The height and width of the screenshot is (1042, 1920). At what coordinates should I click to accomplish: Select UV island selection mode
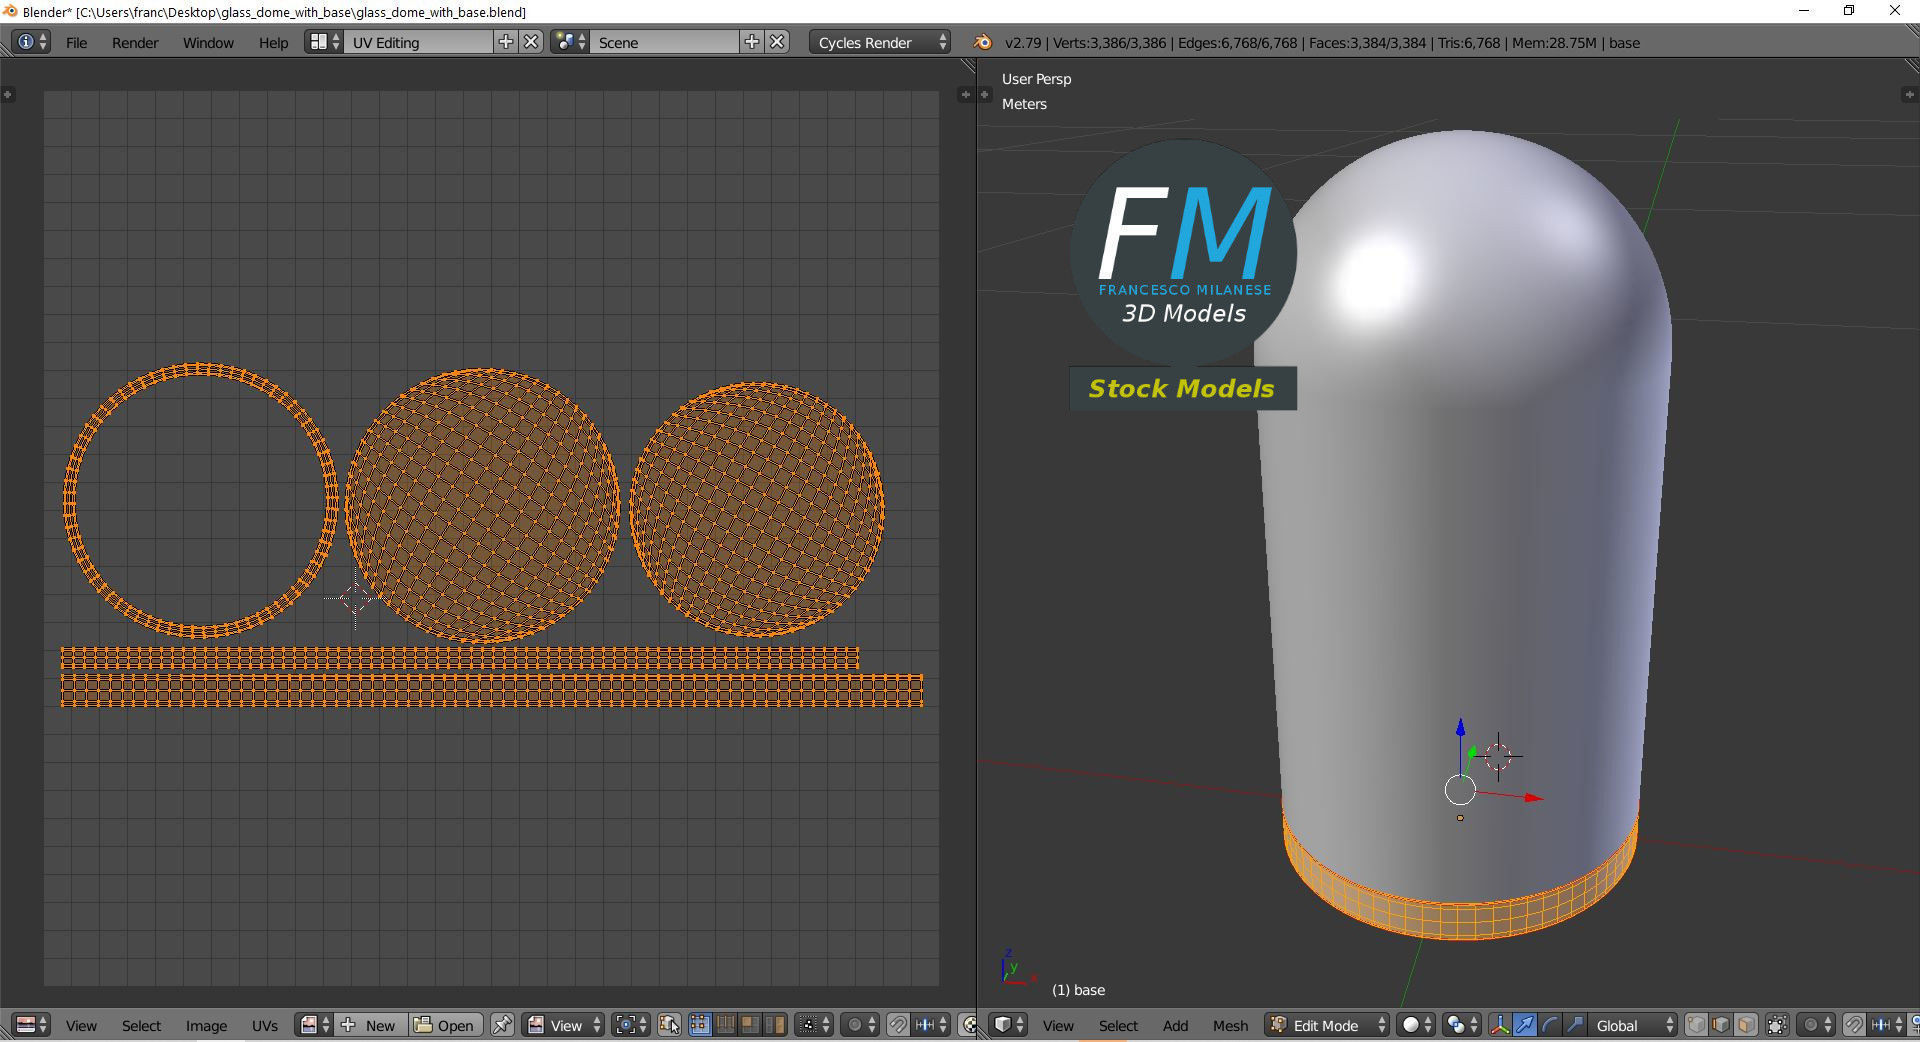point(776,1025)
